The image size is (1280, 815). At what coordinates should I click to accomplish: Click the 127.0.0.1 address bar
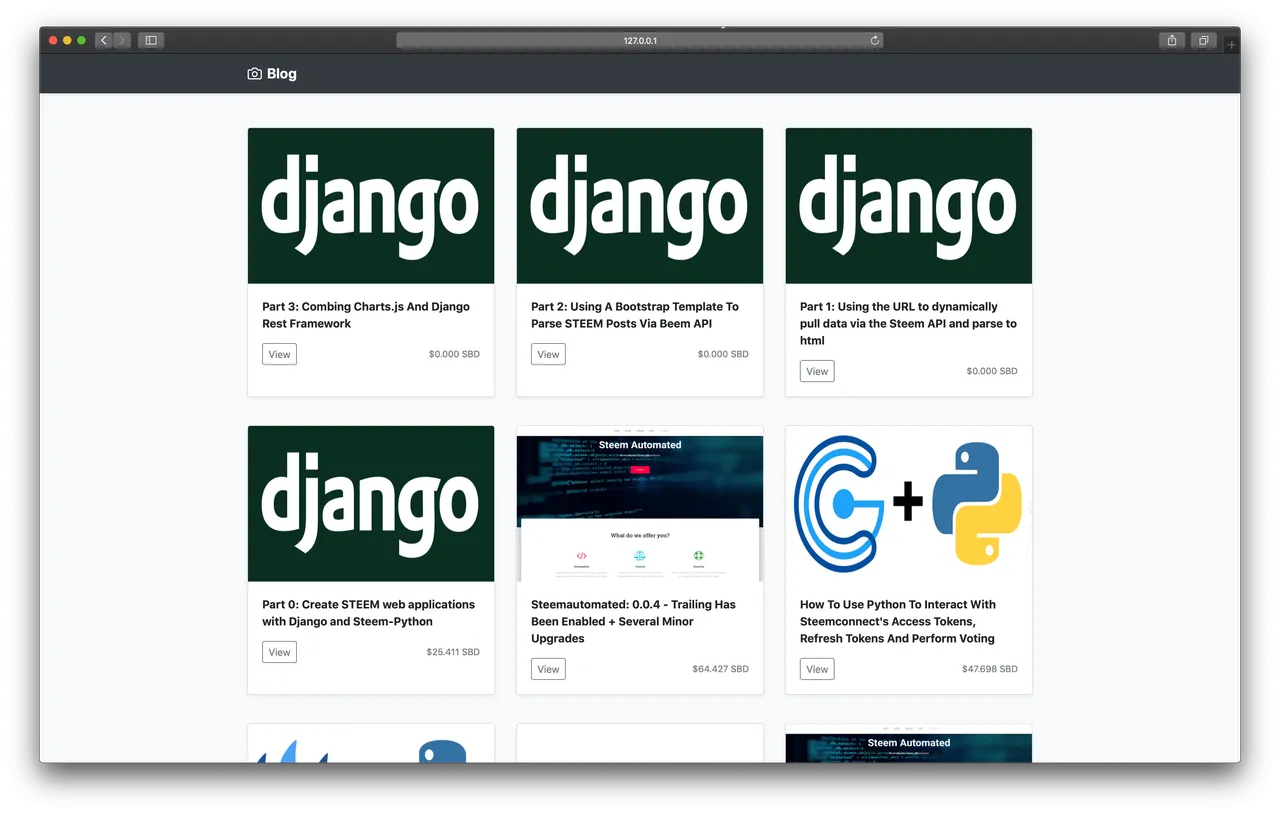tap(640, 41)
